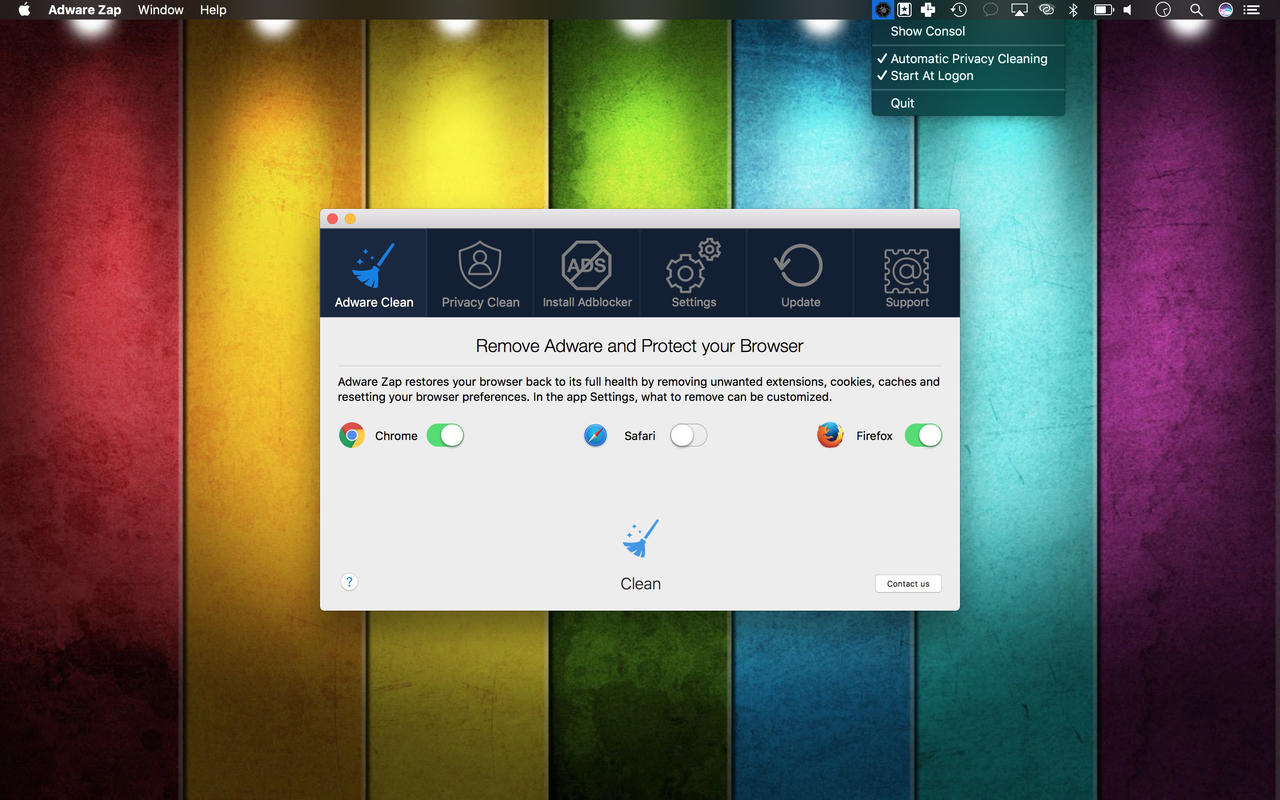This screenshot has width=1280, height=800.
Task: Uncheck Automatic Privacy Cleaning menu item
Action: [968, 59]
